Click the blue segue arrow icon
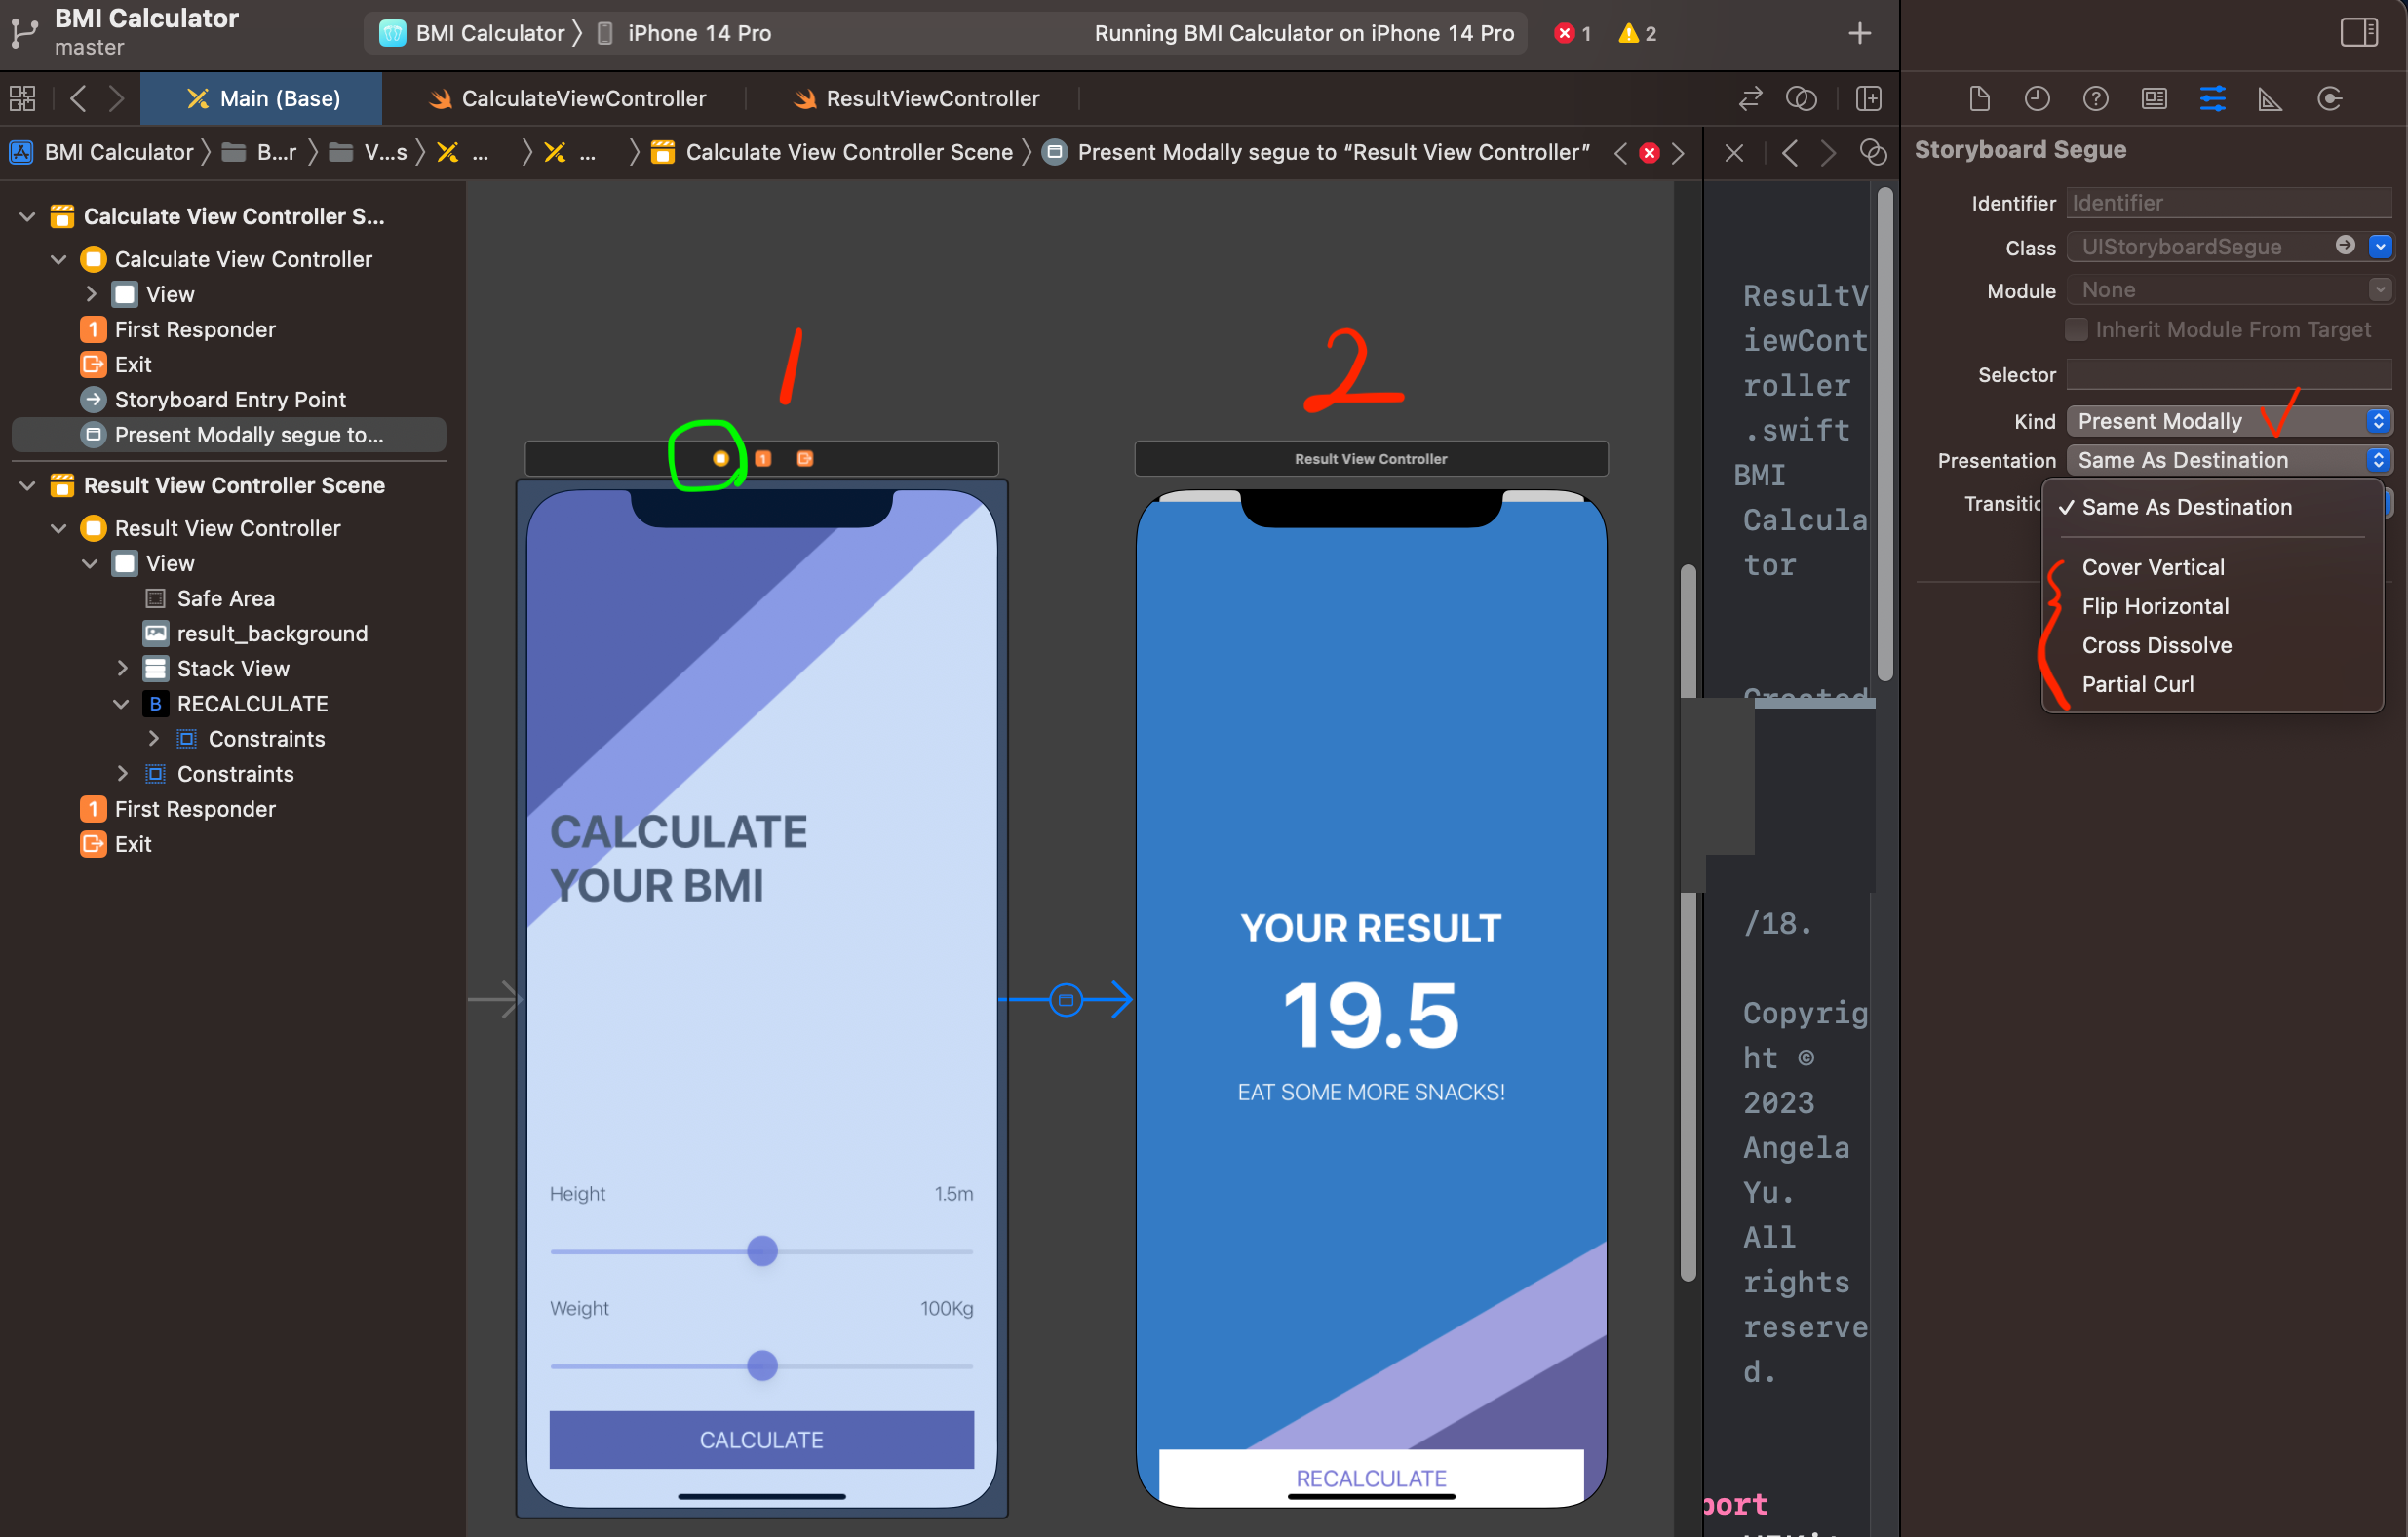The height and width of the screenshot is (1537, 2408). 1066,999
